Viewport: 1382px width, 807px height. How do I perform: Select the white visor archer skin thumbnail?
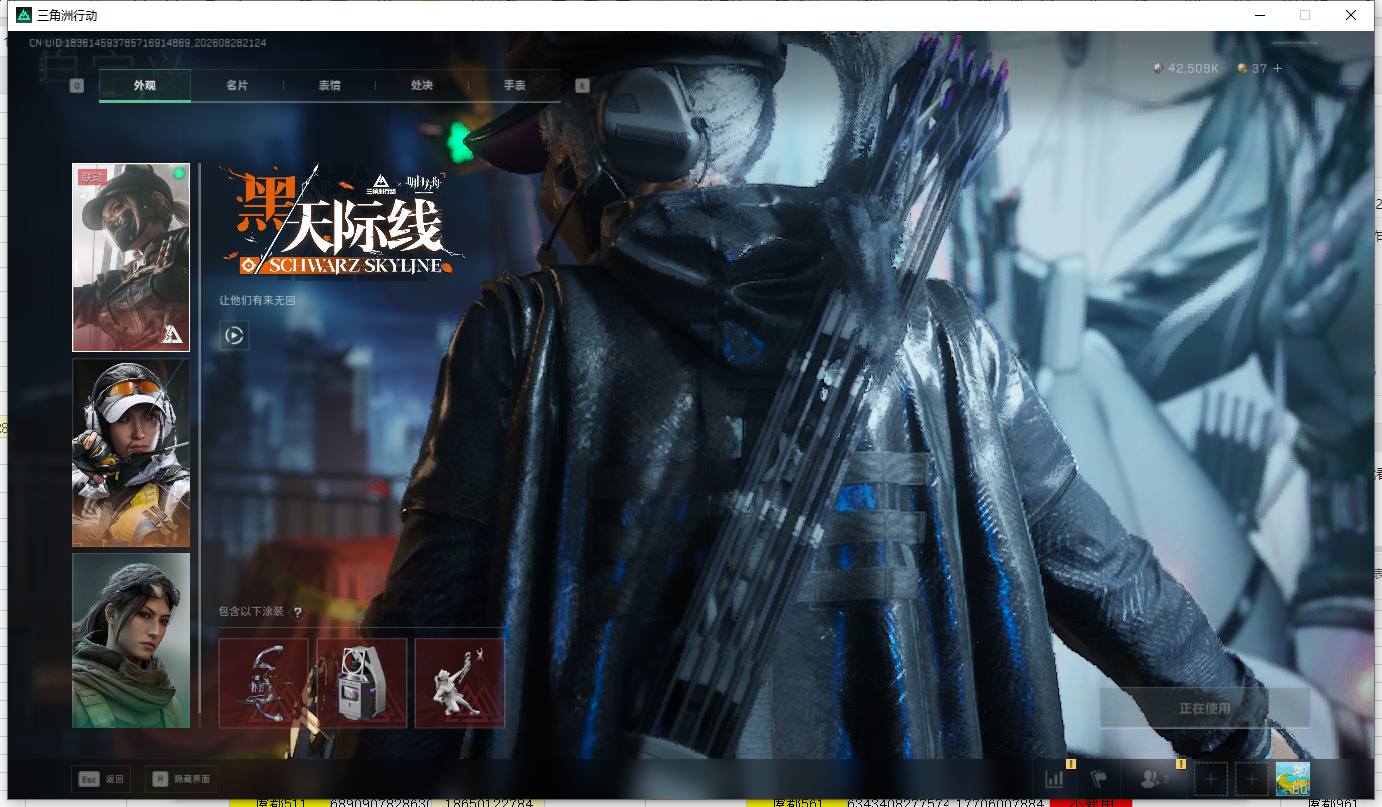(131, 453)
